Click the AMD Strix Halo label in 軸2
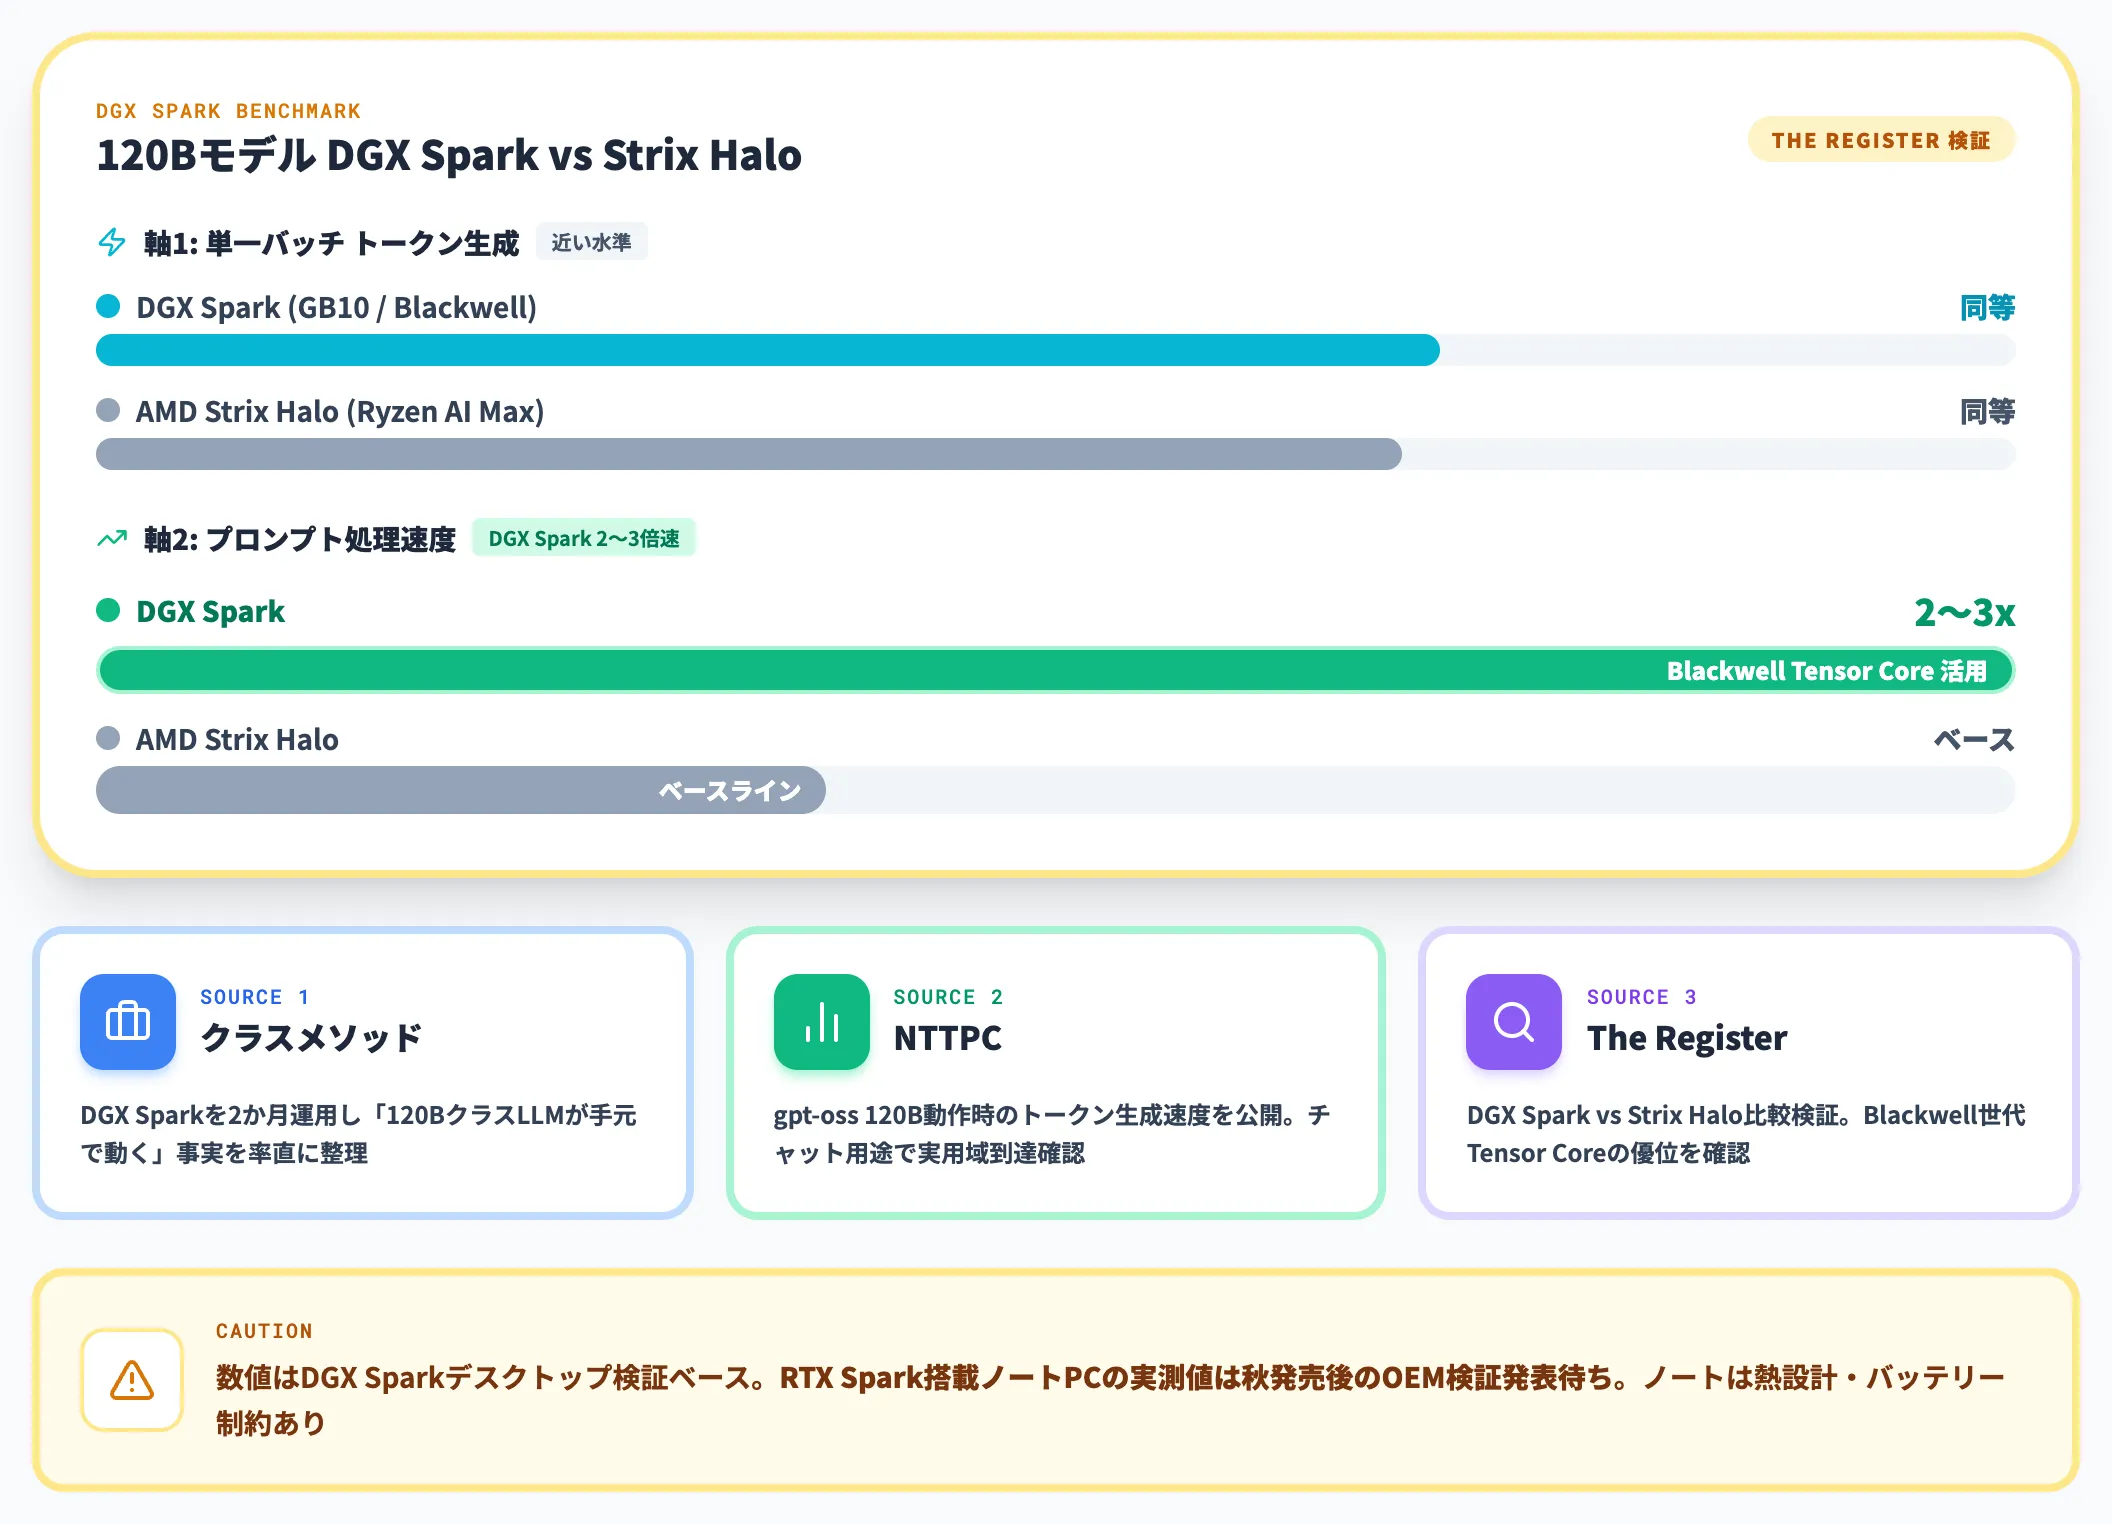This screenshot has height=1524, width=2112. tap(237, 739)
